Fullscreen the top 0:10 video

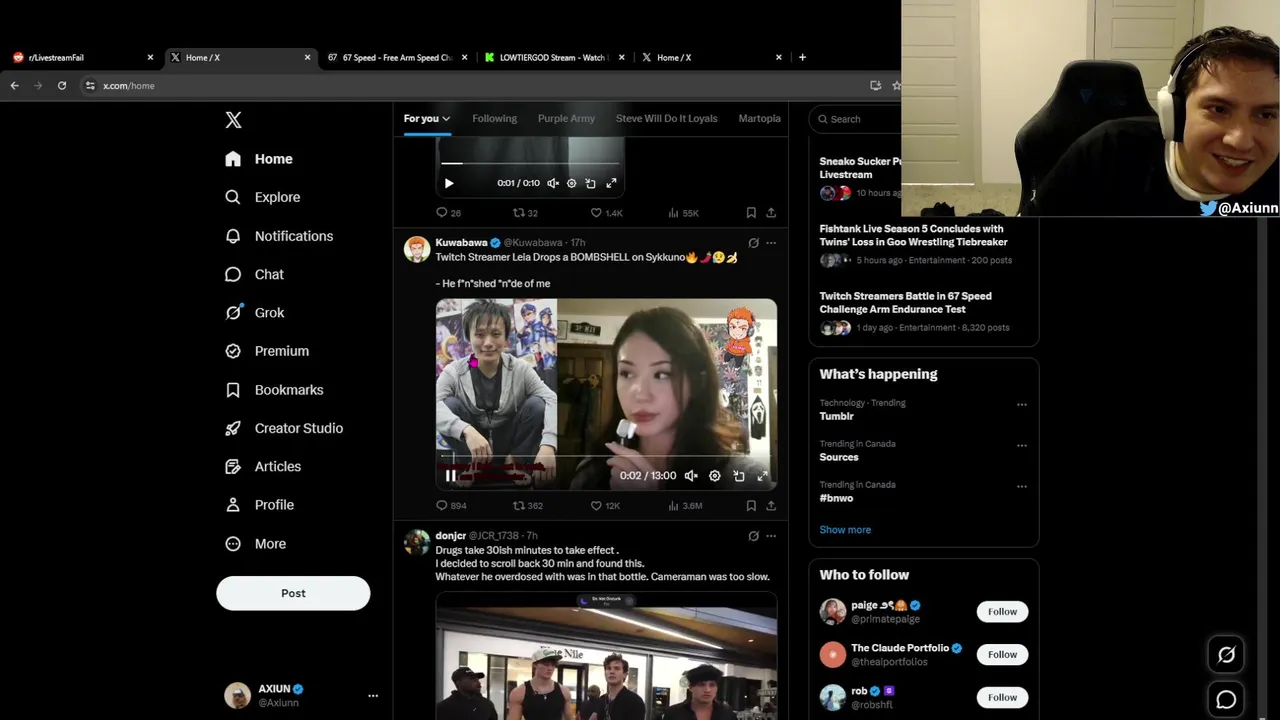611,183
